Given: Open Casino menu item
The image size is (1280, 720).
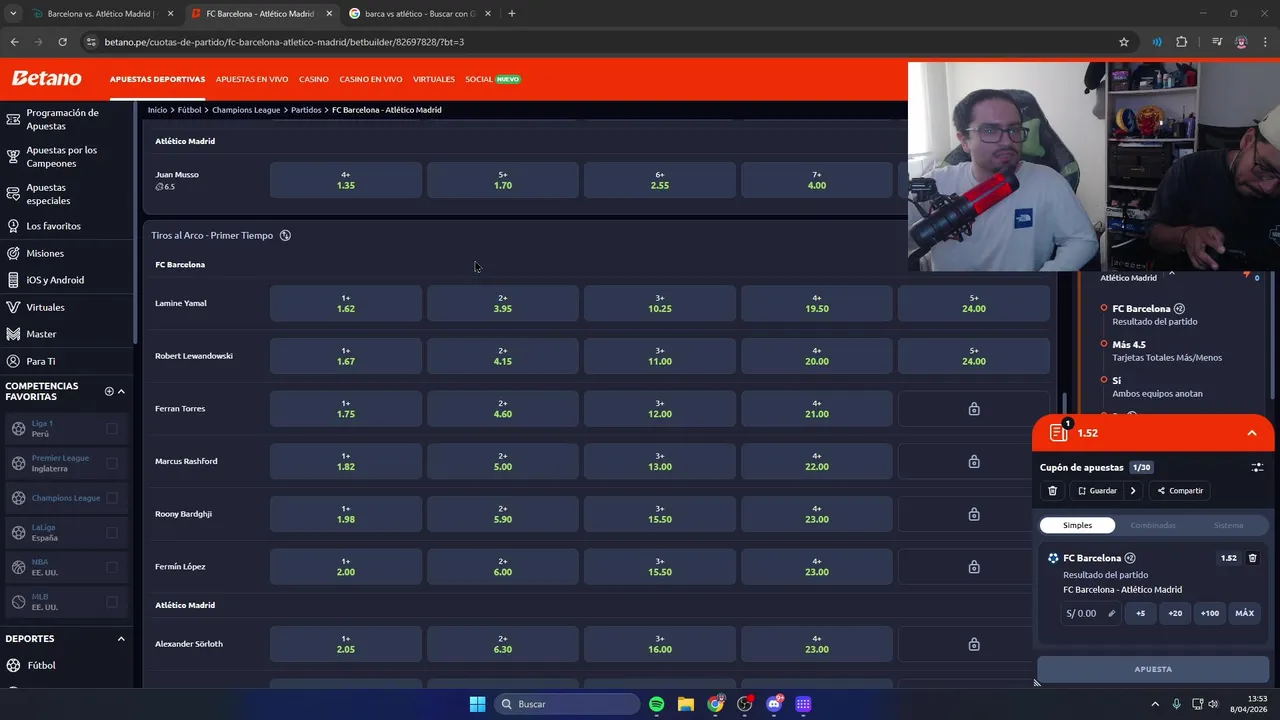Looking at the screenshot, I should tap(314, 79).
